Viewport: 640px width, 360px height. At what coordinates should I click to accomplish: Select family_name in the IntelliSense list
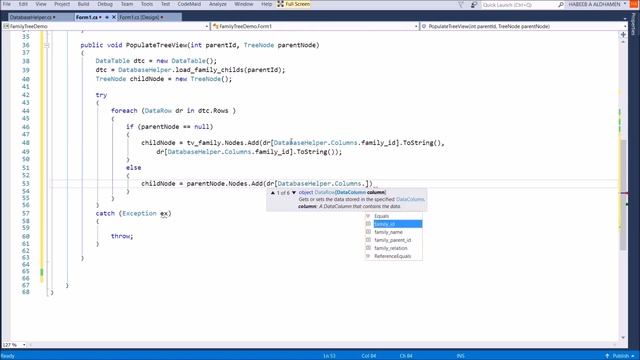coord(394,232)
